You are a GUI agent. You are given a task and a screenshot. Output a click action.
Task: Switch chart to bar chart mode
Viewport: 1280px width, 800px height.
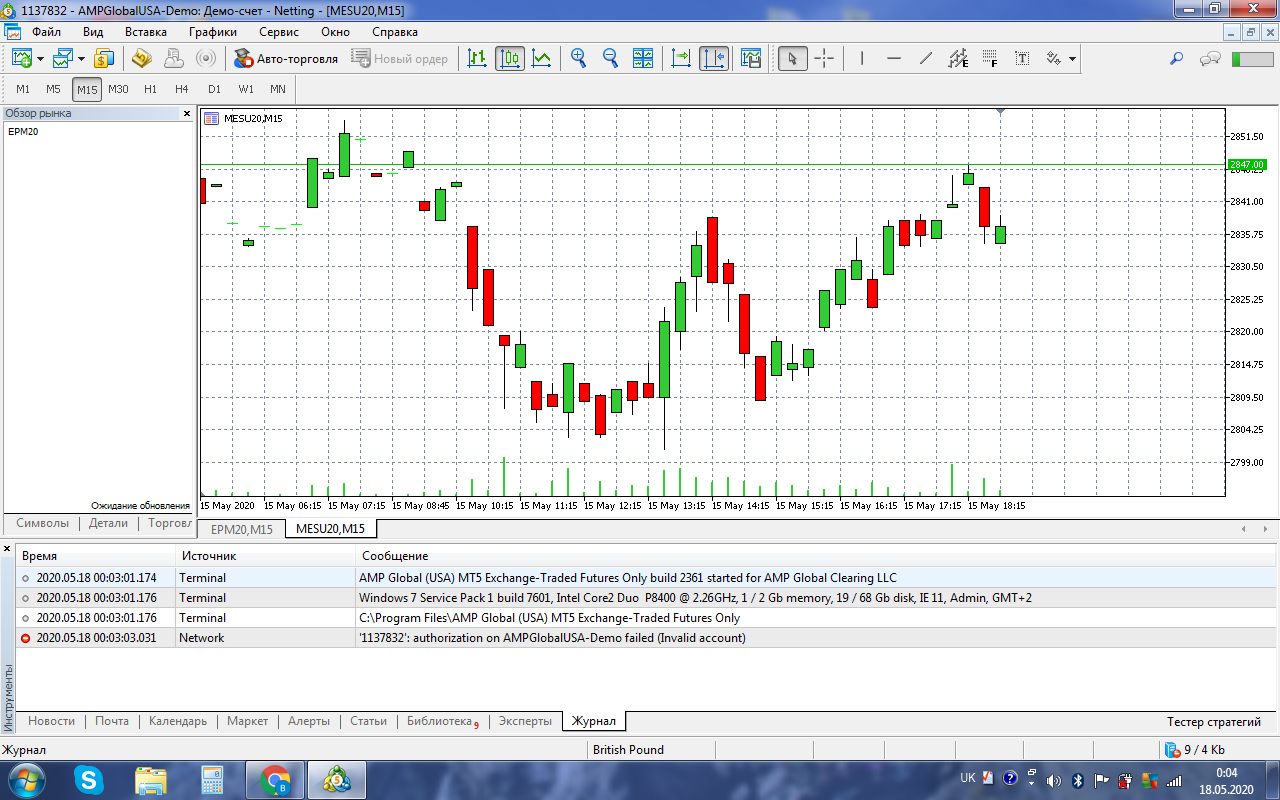point(478,59)
